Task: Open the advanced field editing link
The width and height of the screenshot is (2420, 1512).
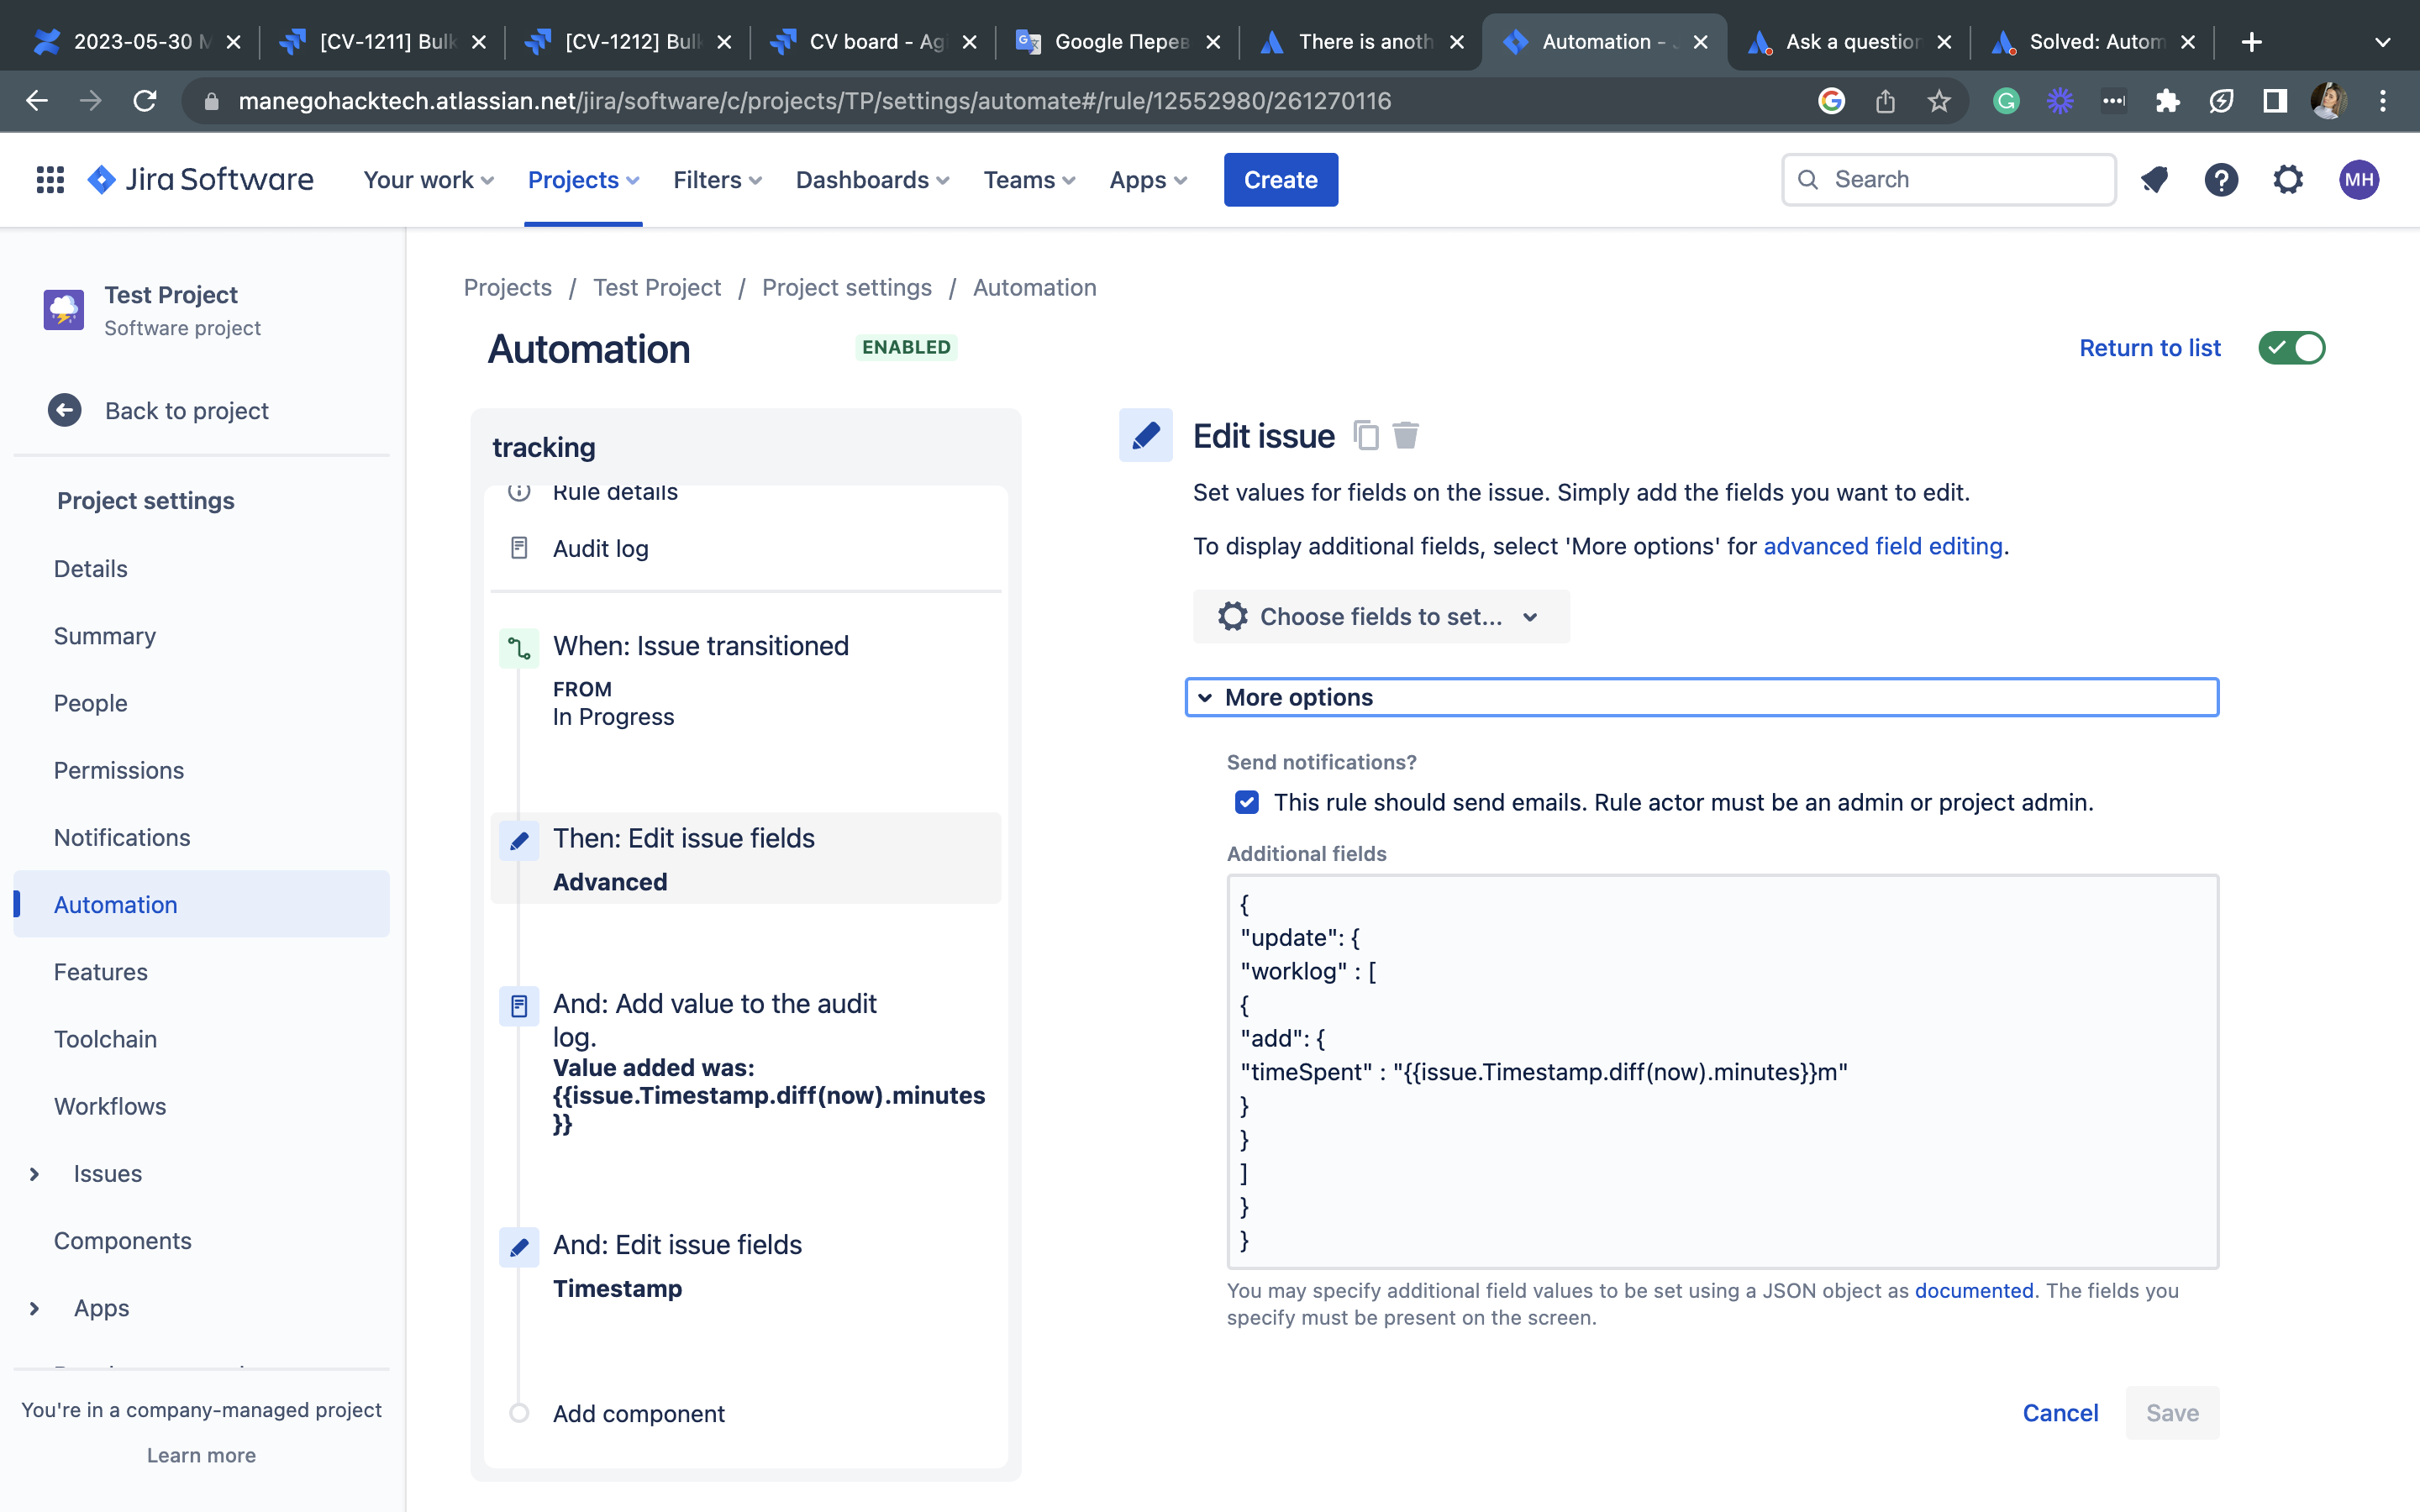Action: click(1882, 546)
